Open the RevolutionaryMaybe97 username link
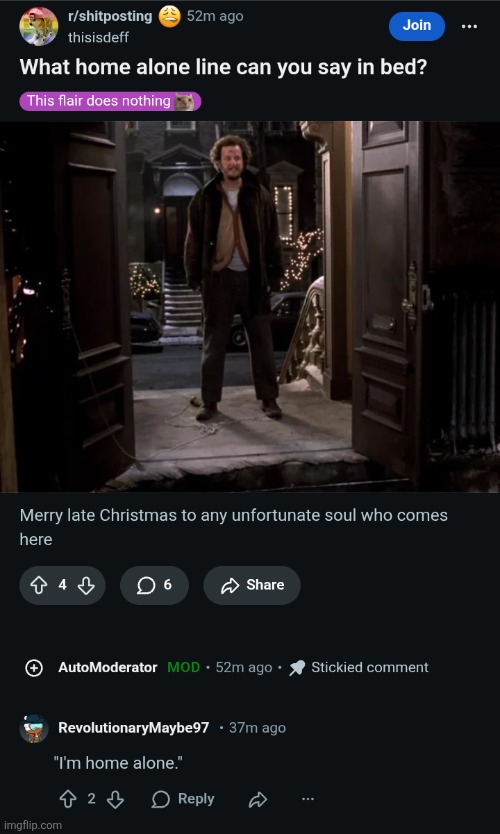Viewport: 500px width, 834px height. (x=134, y=728)
